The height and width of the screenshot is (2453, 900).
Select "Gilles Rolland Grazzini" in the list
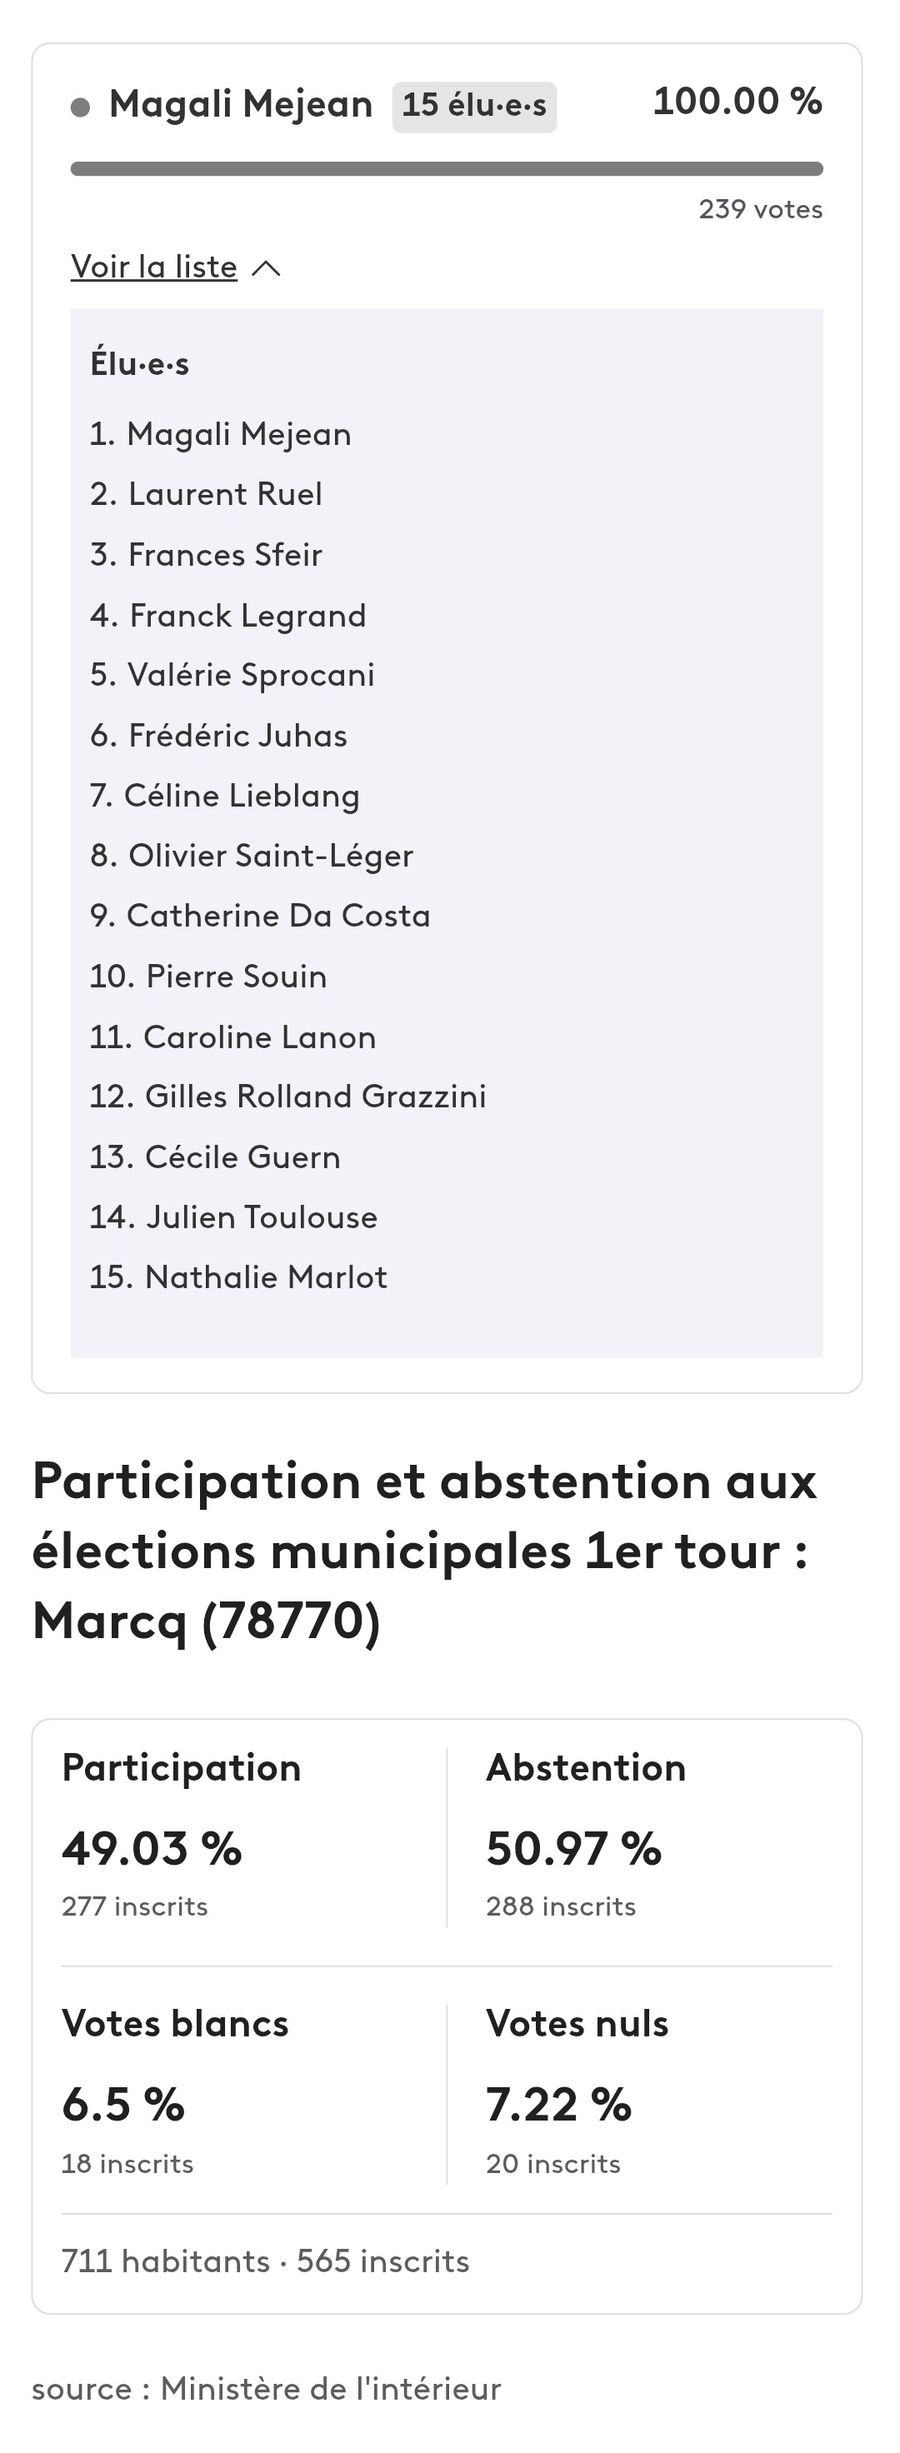pos(315,1097)
